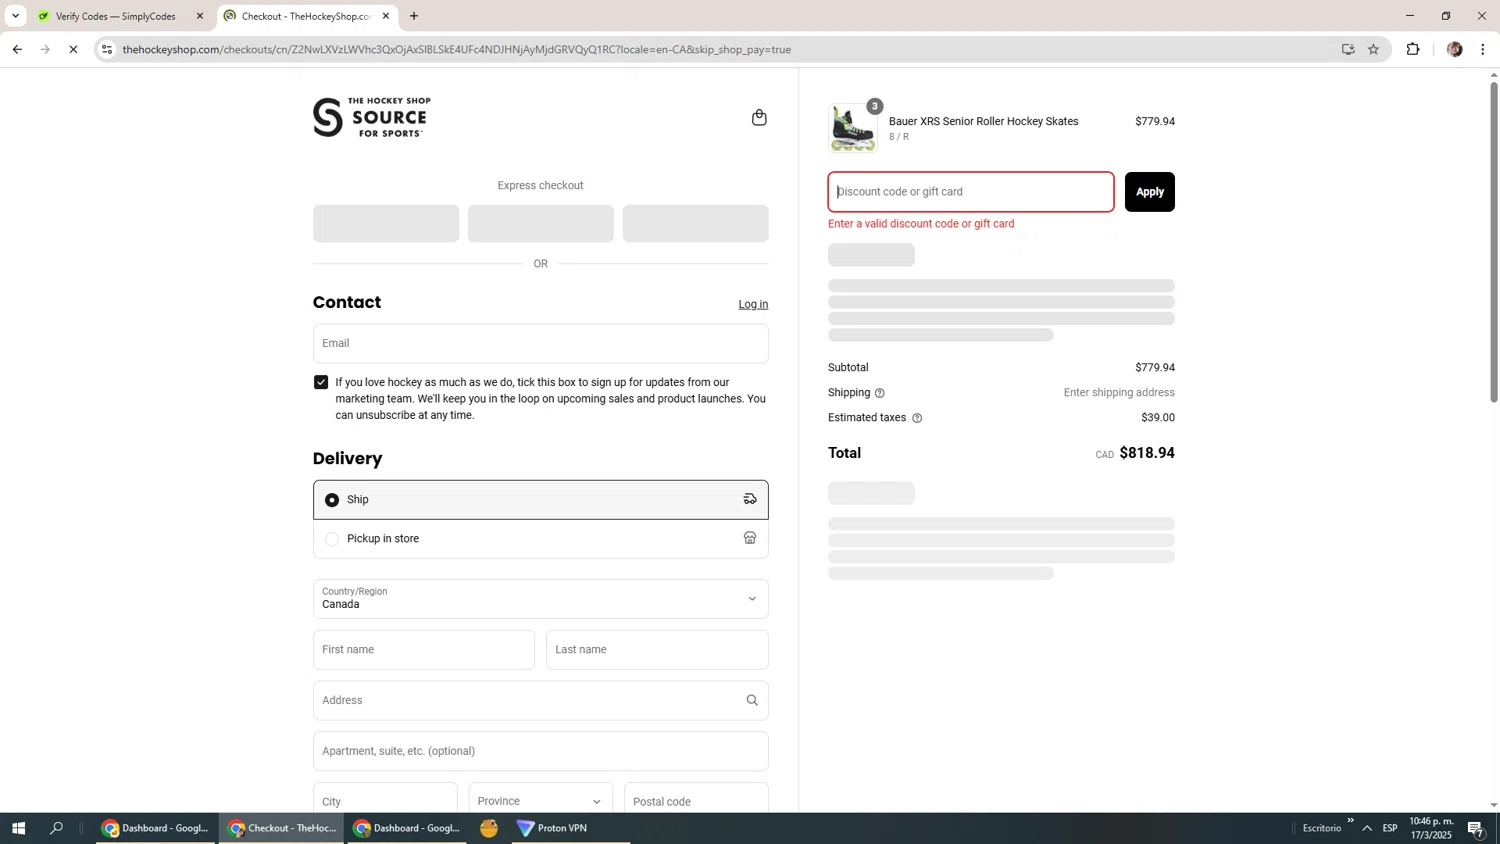This screenshot has width=1500, height=844.
Task: Click the City input field
Action: click(x=385, y=801)
